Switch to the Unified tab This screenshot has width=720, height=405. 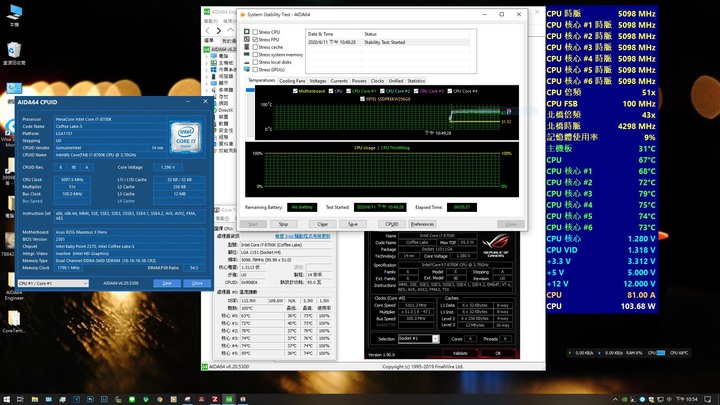point(396,81)
